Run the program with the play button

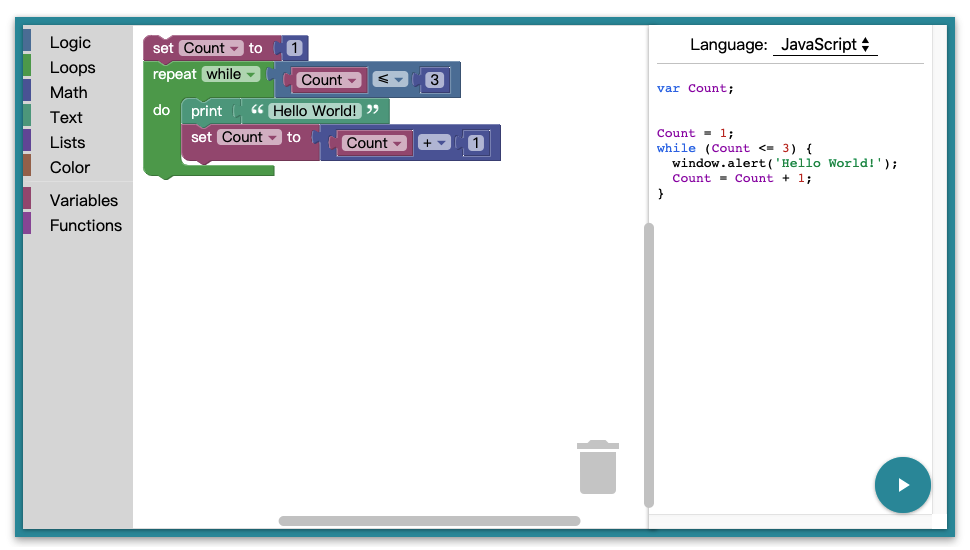pyautogui.click(x=903, y=485)
